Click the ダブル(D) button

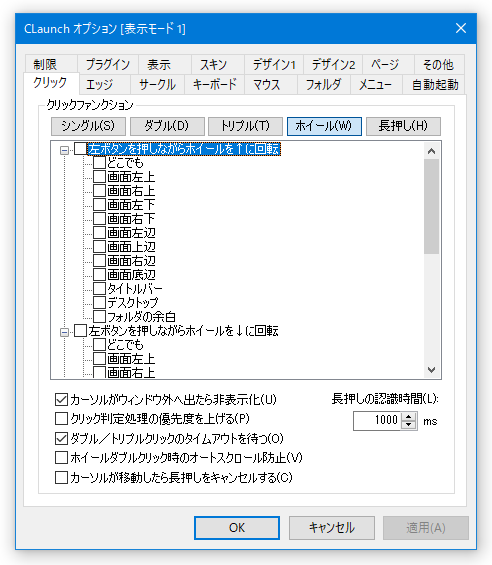pyautogui.click(x=167, y=126)
